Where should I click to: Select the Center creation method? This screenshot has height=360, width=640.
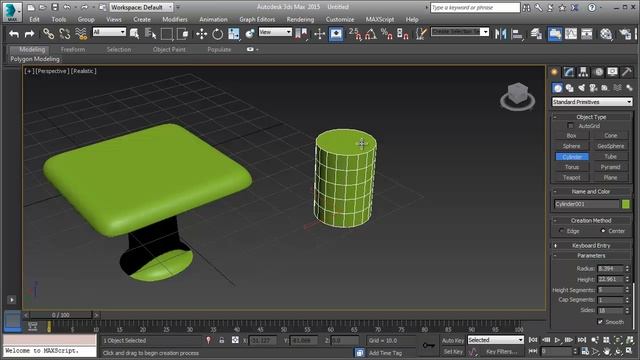pos(603,231)
